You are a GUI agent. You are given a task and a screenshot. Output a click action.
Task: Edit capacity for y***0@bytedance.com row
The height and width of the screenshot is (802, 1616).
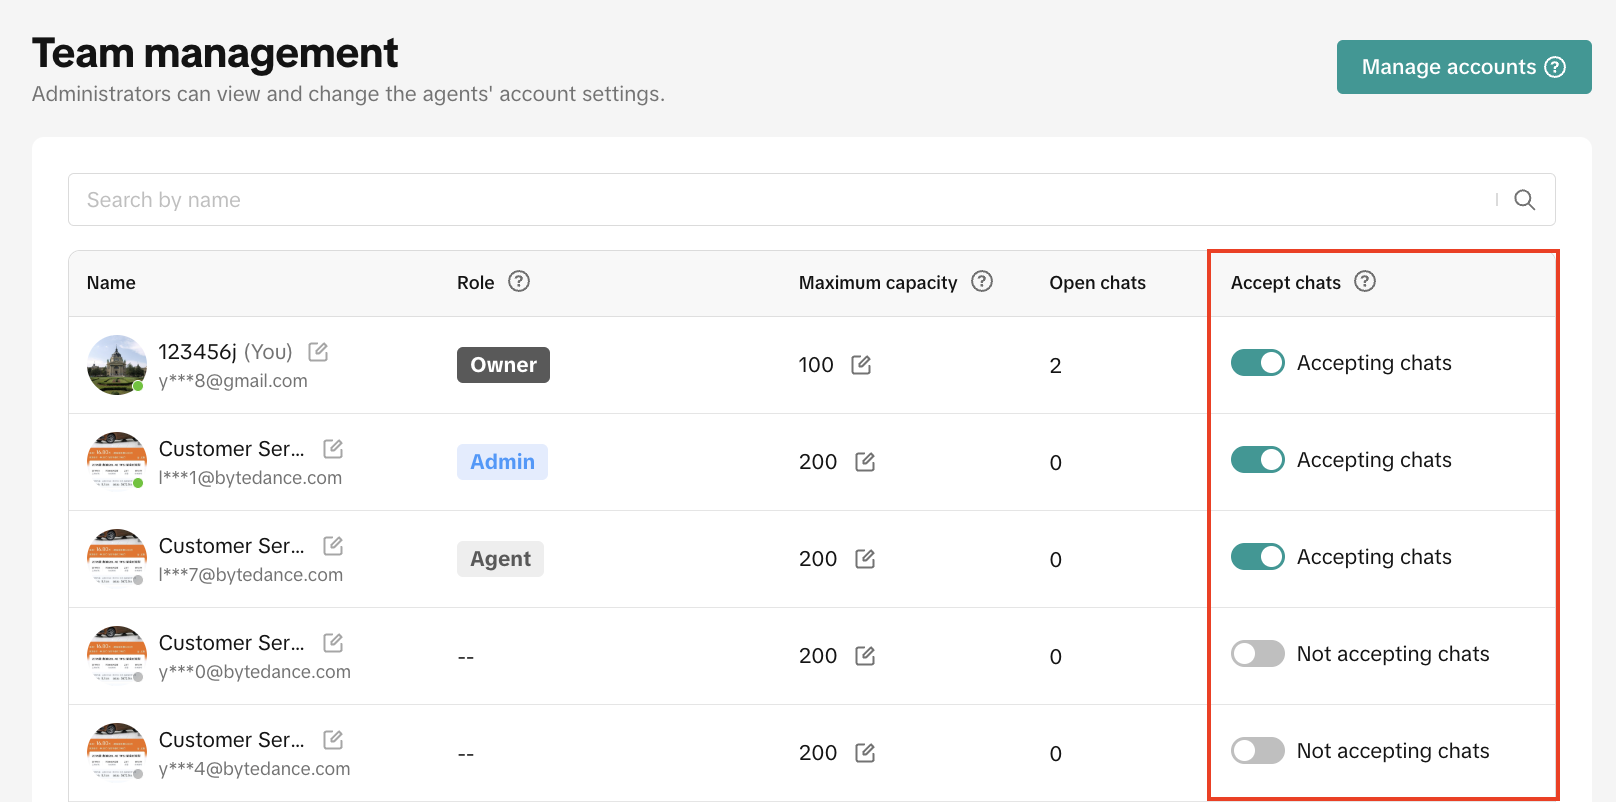point(865,656)
